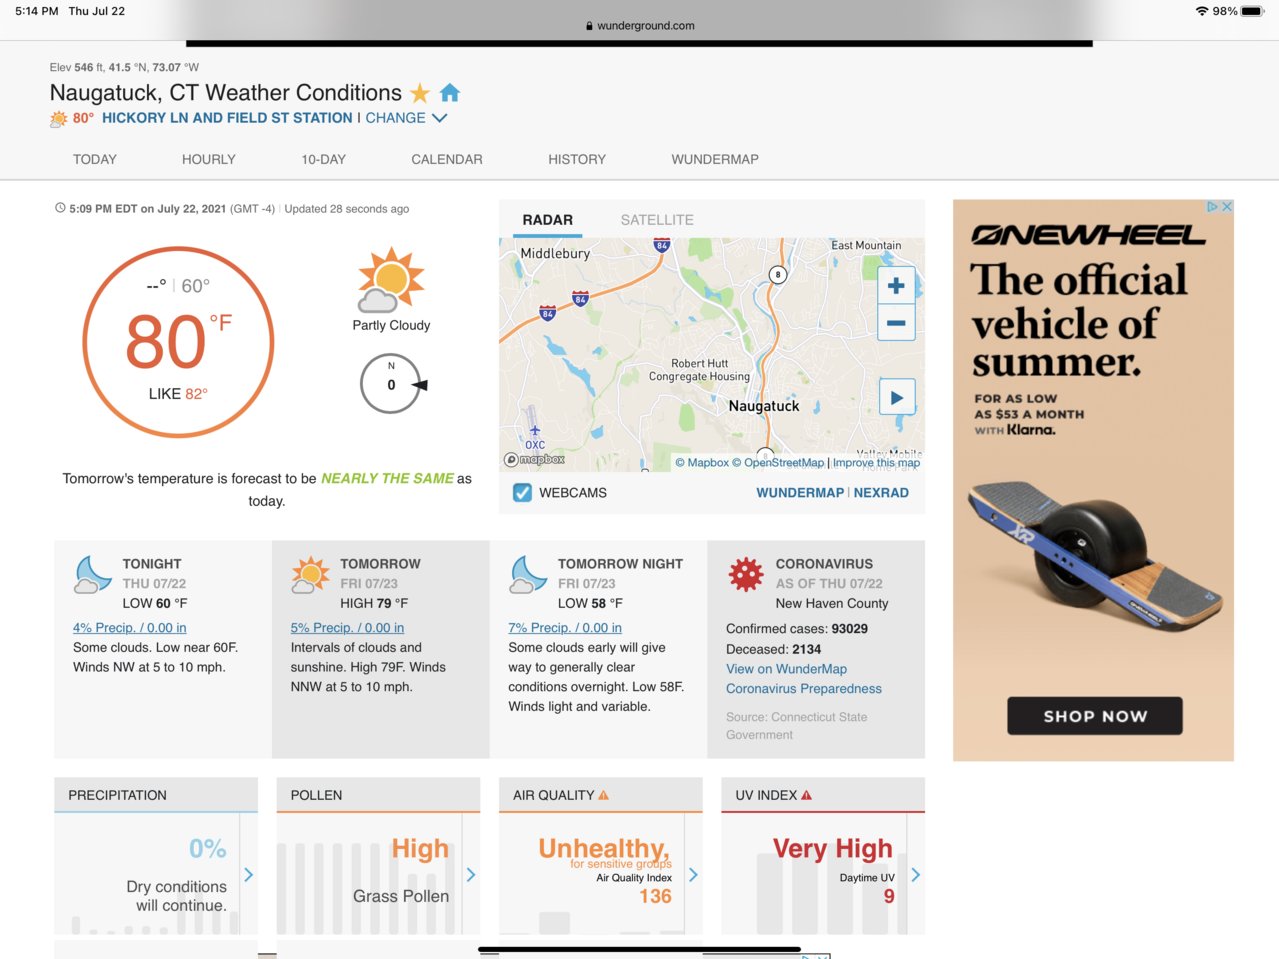Click the View on WunderMap link
This screenshot has height=959, width=1279.
click(x=786, y=669)
